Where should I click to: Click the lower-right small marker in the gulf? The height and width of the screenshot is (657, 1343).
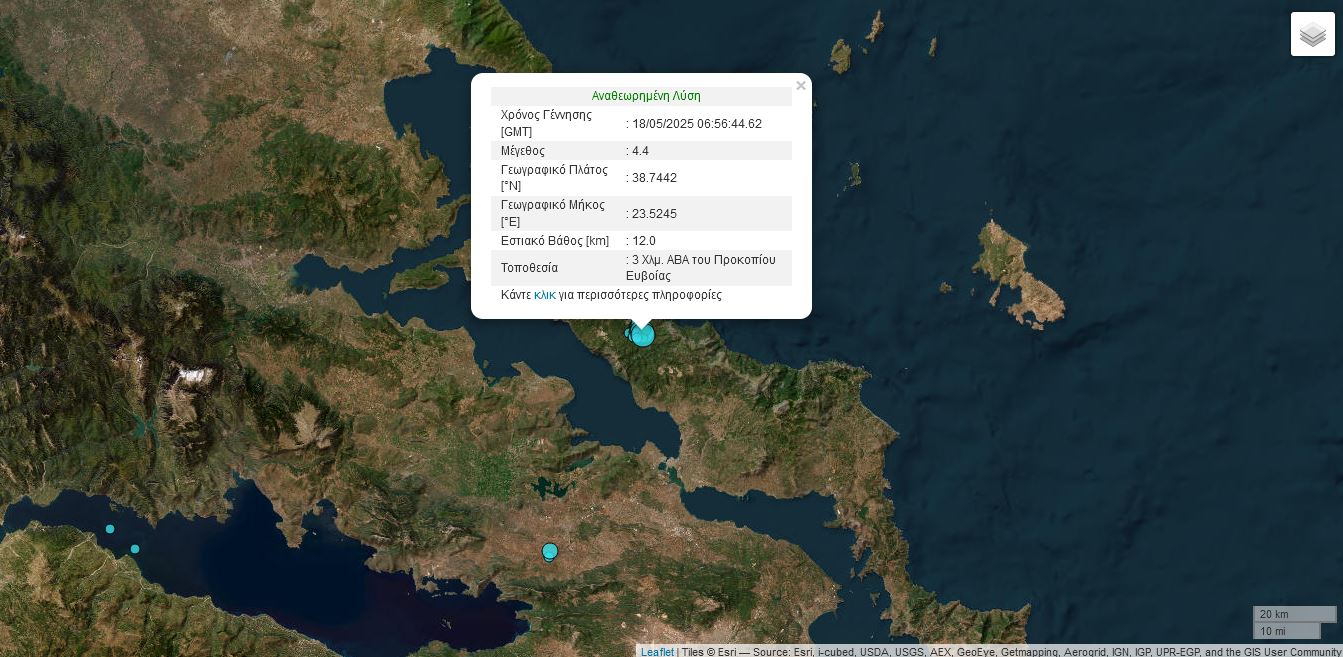coord(135,549)
